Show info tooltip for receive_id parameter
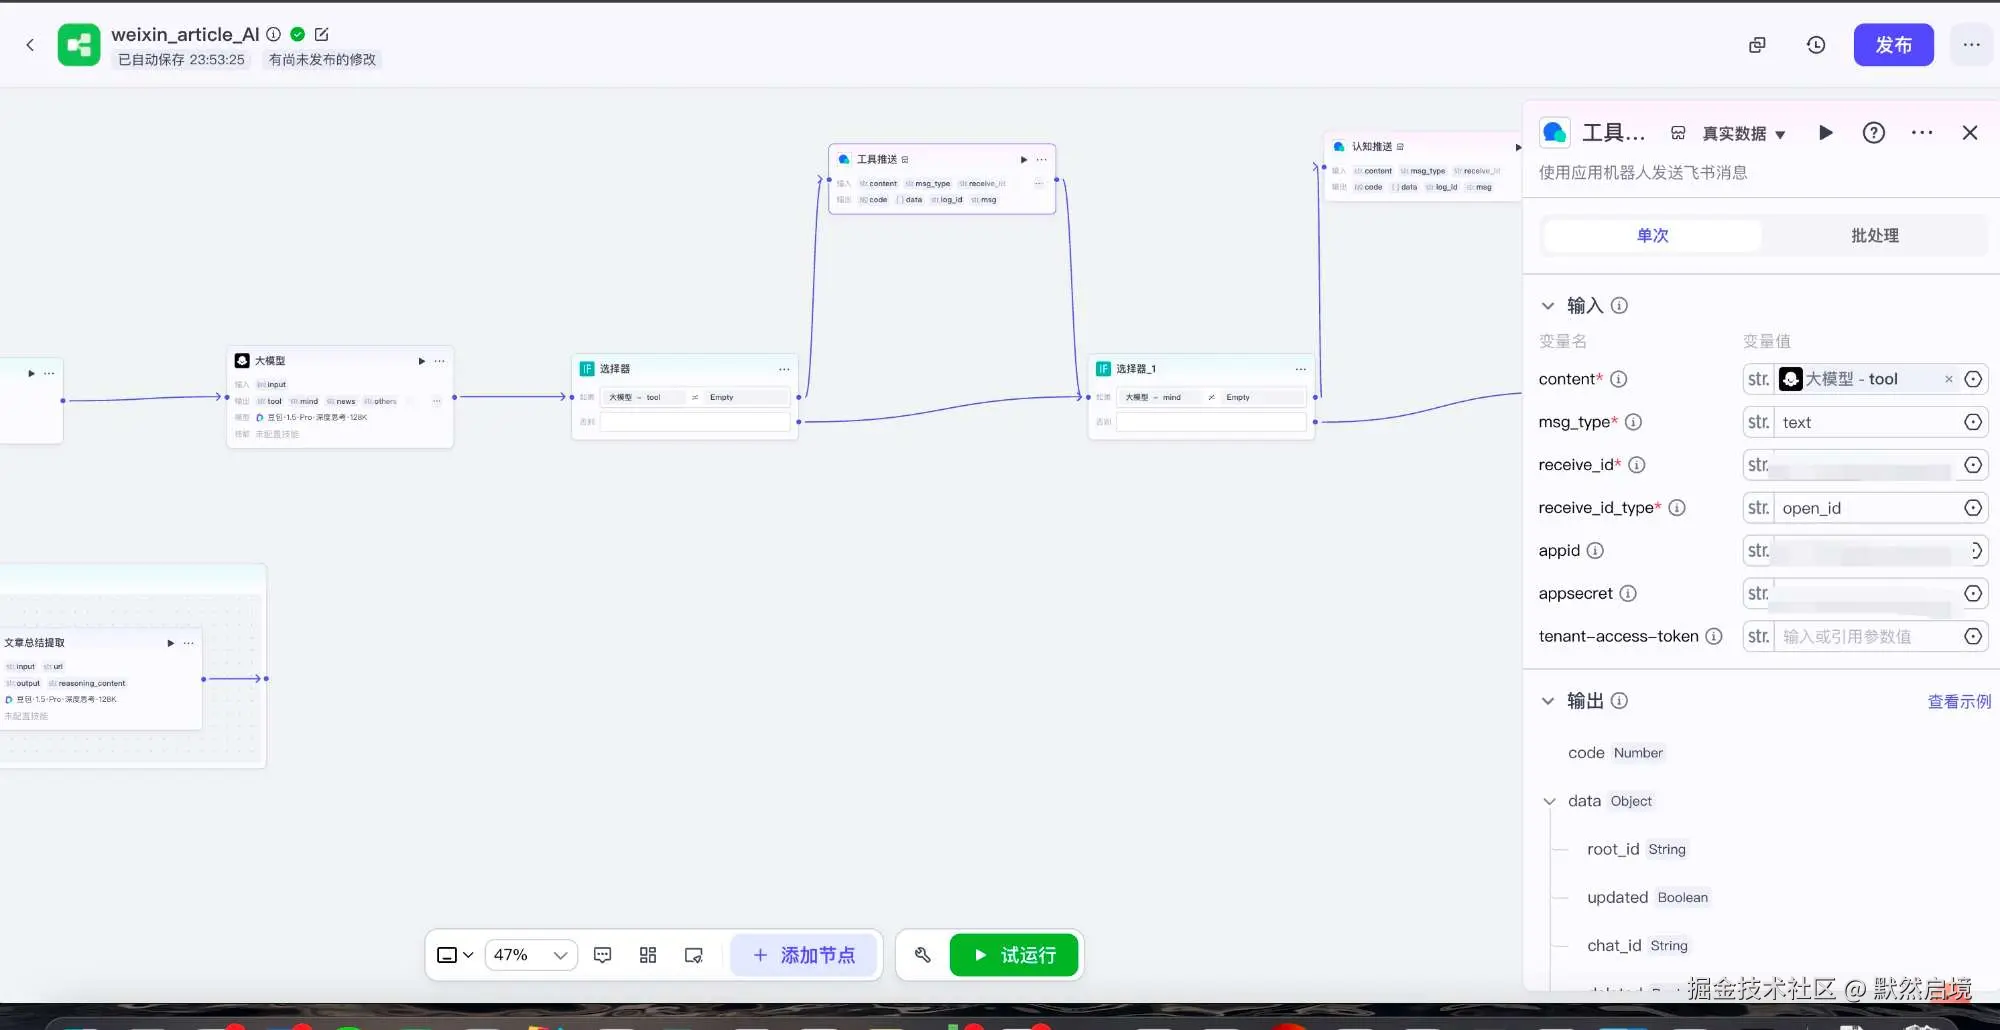This screenshot has width=2000, height=1030. (1637, 465)
